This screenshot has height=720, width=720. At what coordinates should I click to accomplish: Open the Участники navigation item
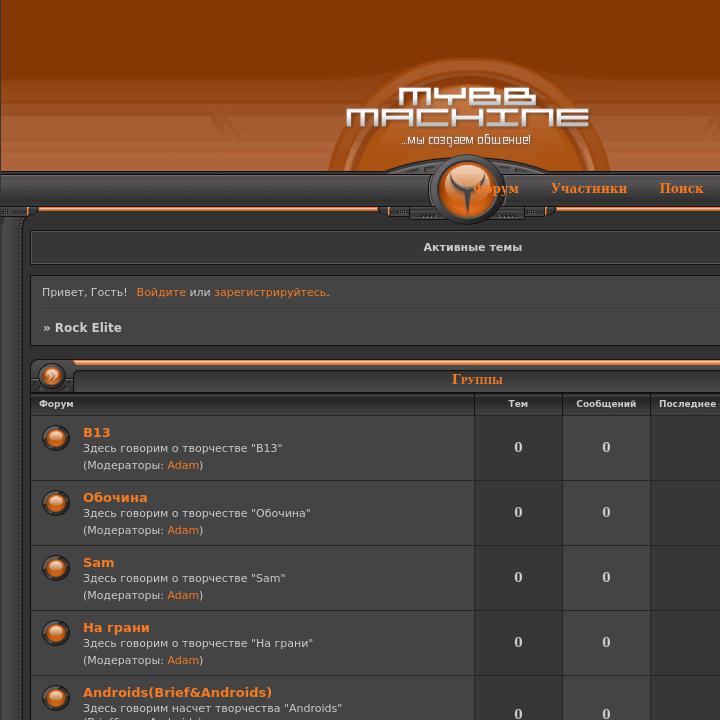pyautogui.click(x=589, y=188)
